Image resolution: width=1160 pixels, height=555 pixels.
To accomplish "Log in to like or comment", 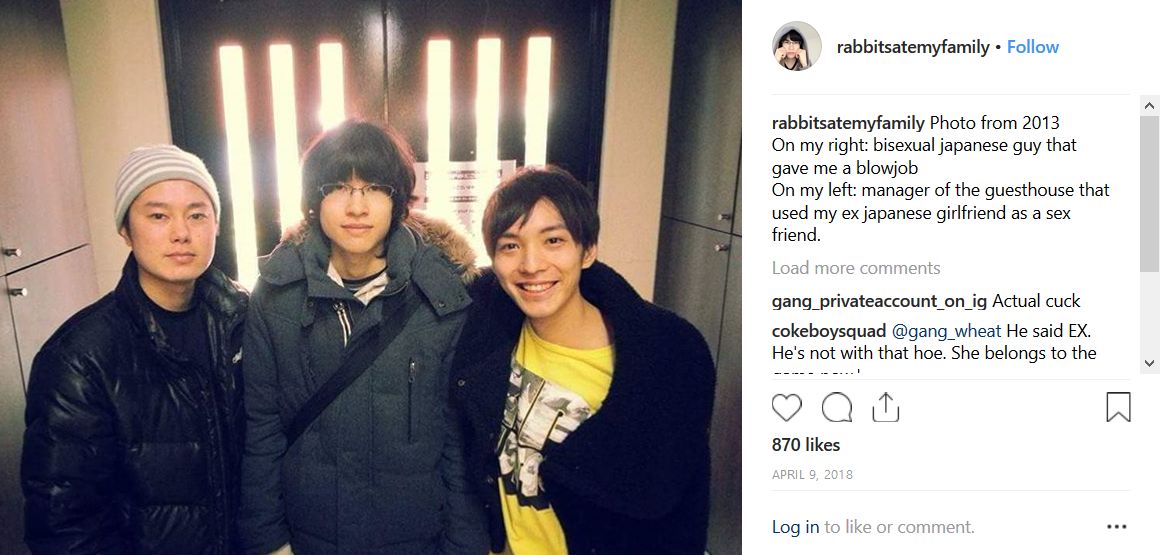I will click(x=795, y=527).
